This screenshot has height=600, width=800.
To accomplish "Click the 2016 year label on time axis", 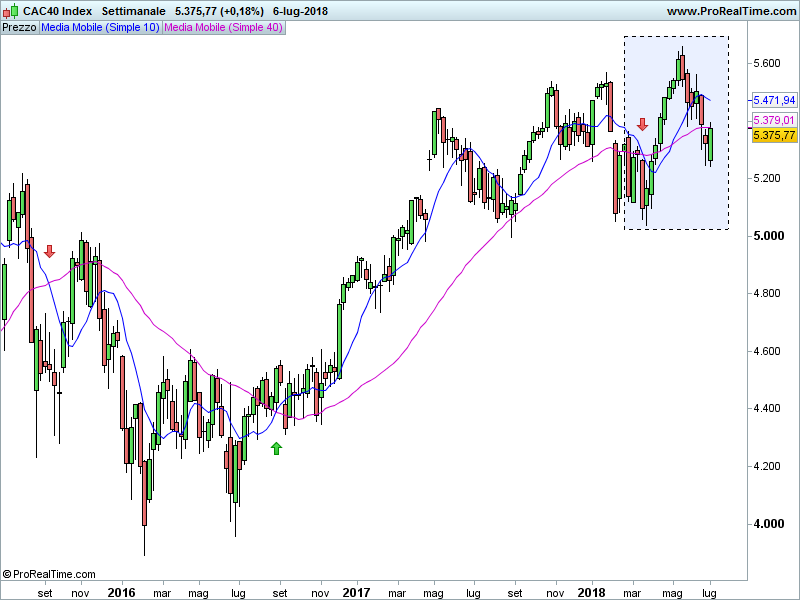I will click(x=121, y=592).
